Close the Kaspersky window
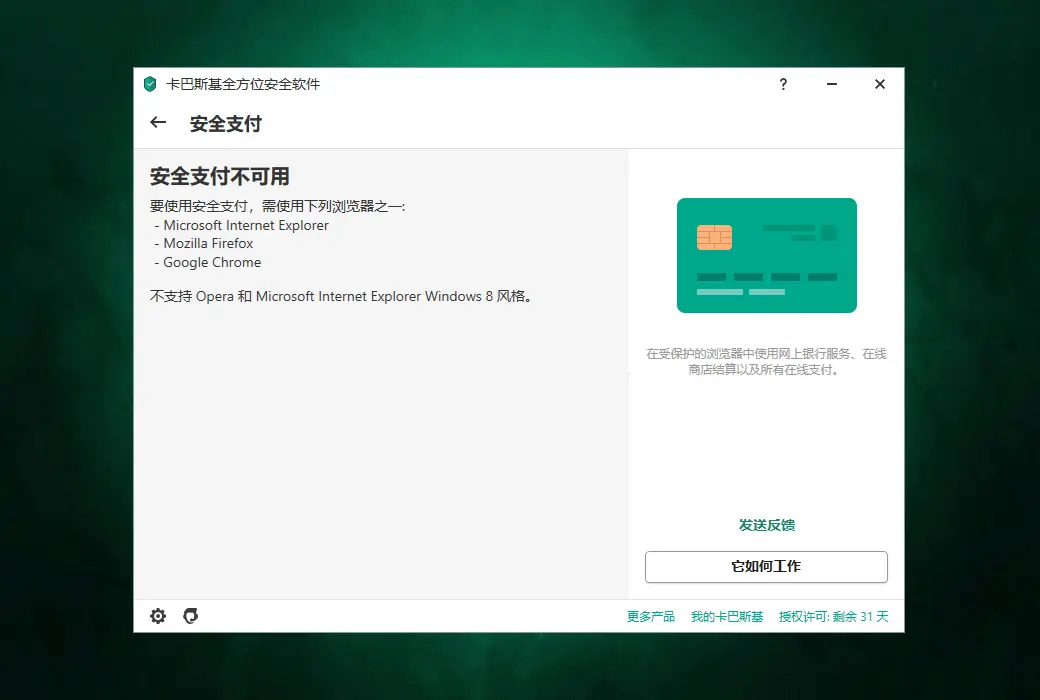Screen dimensions: 1040x700 pyautogui.click(x=879, y=84)
